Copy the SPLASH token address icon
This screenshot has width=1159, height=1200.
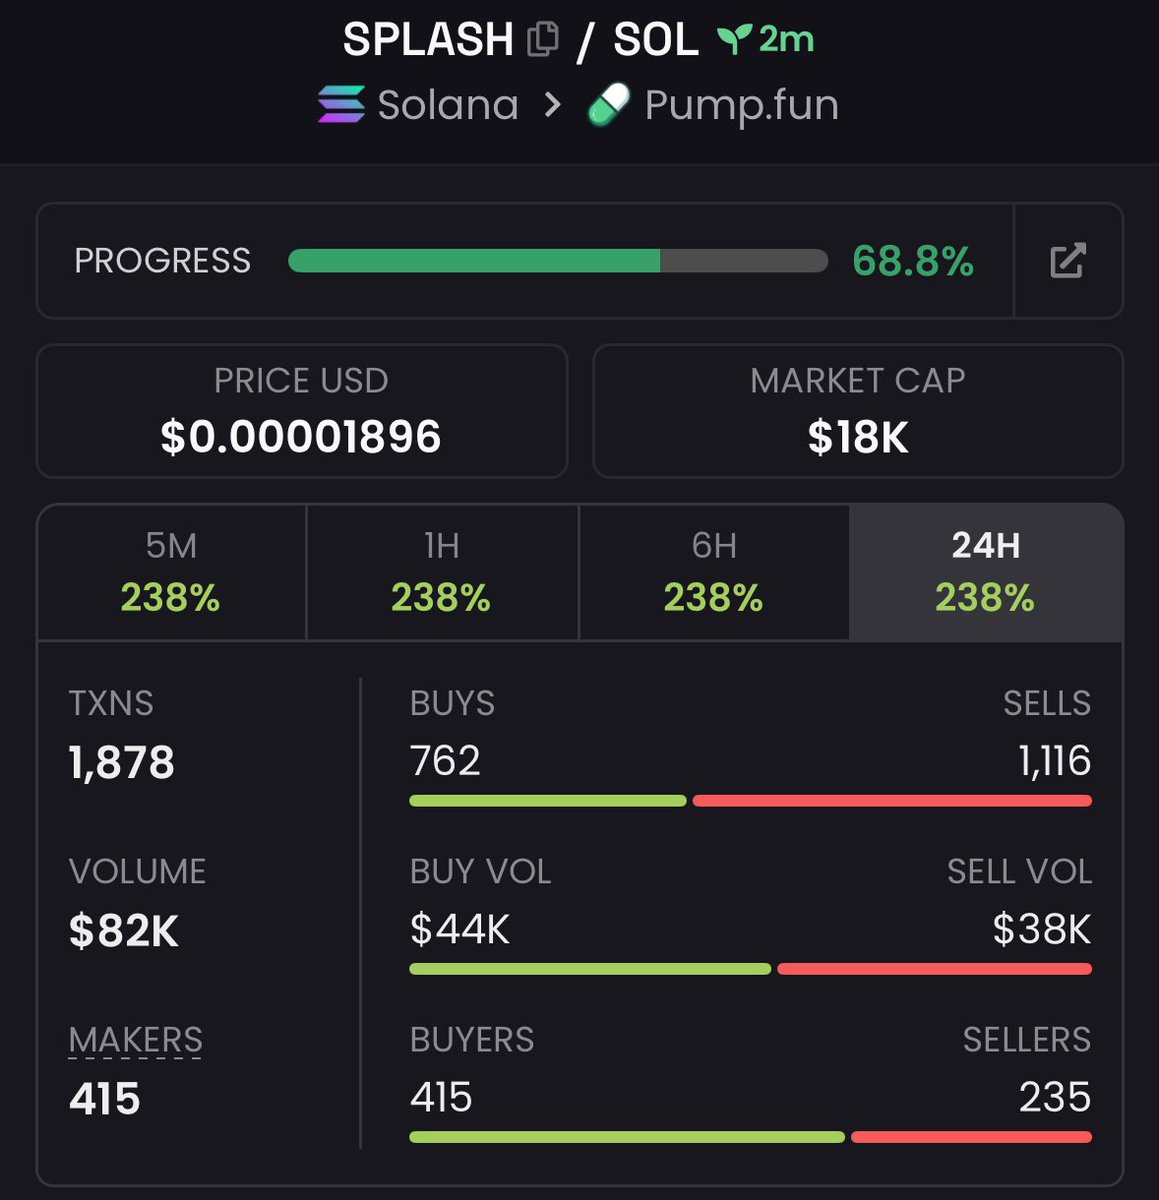tap(543, 40)
